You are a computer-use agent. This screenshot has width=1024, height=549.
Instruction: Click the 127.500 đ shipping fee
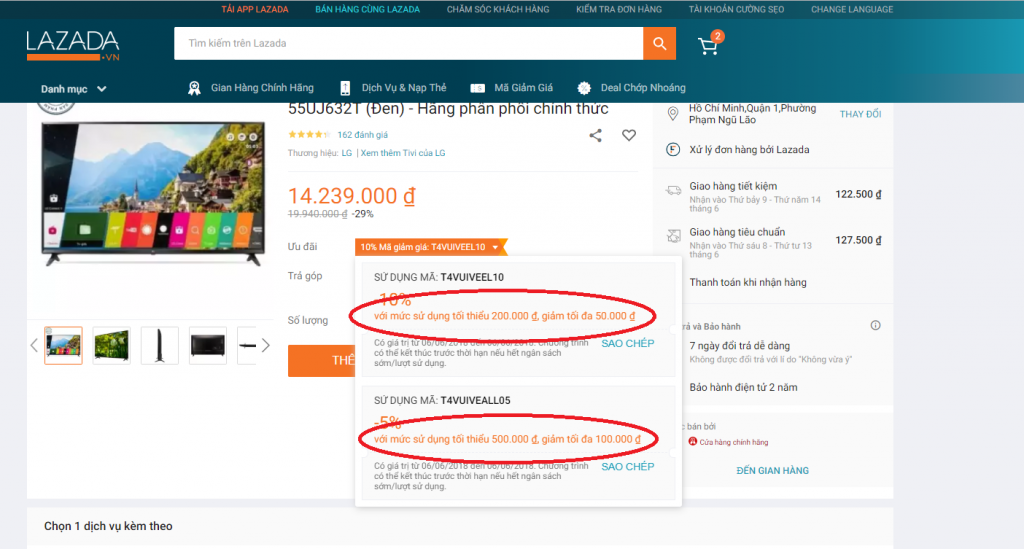click(x=858, y=240)
